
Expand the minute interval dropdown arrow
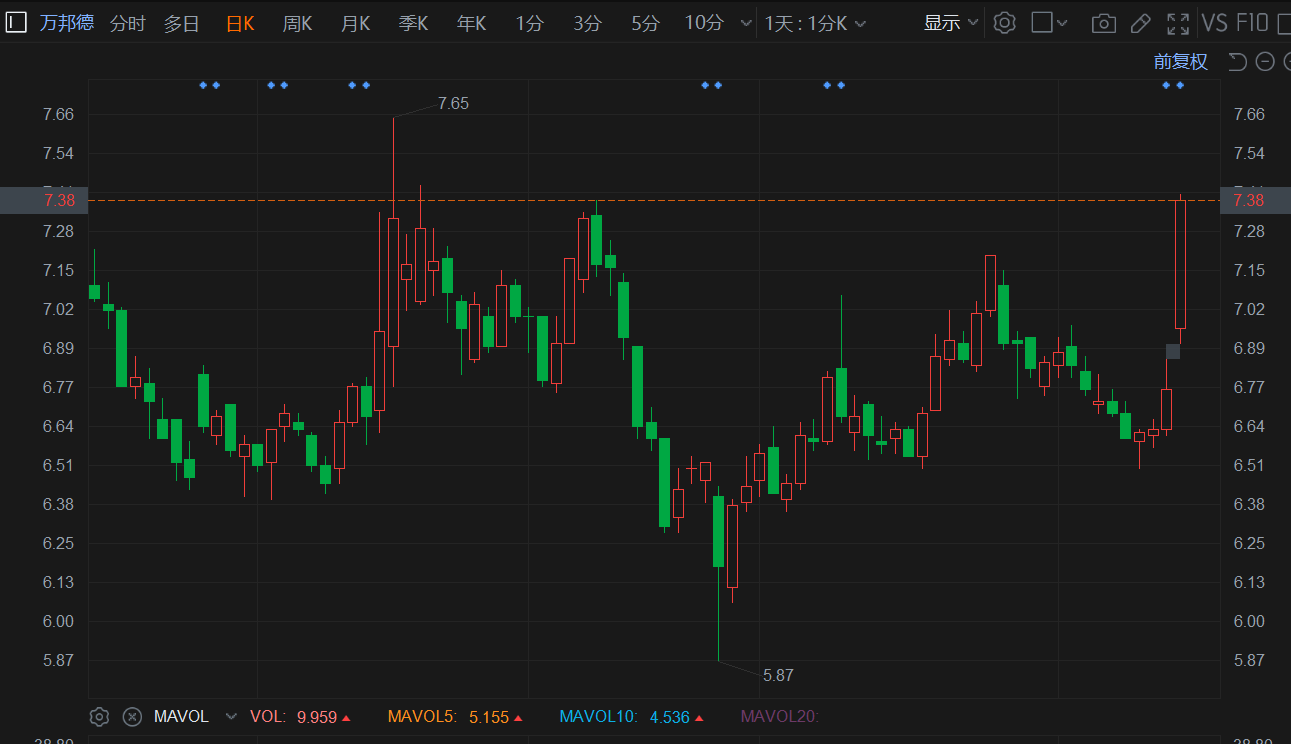click(745, 24)
